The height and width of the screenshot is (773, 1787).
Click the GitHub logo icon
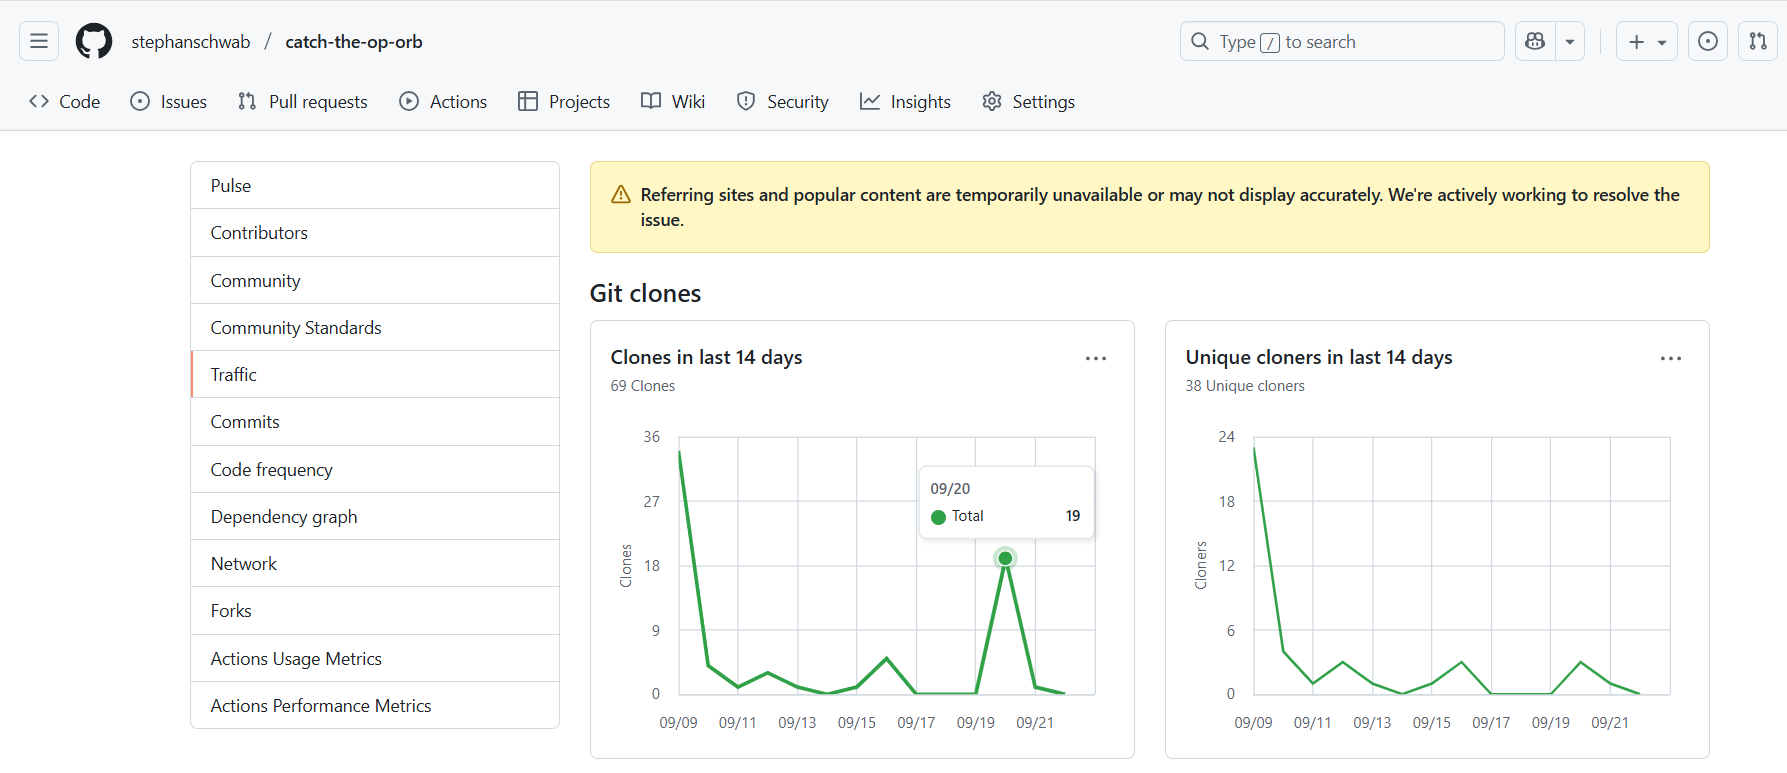[94, 41]
